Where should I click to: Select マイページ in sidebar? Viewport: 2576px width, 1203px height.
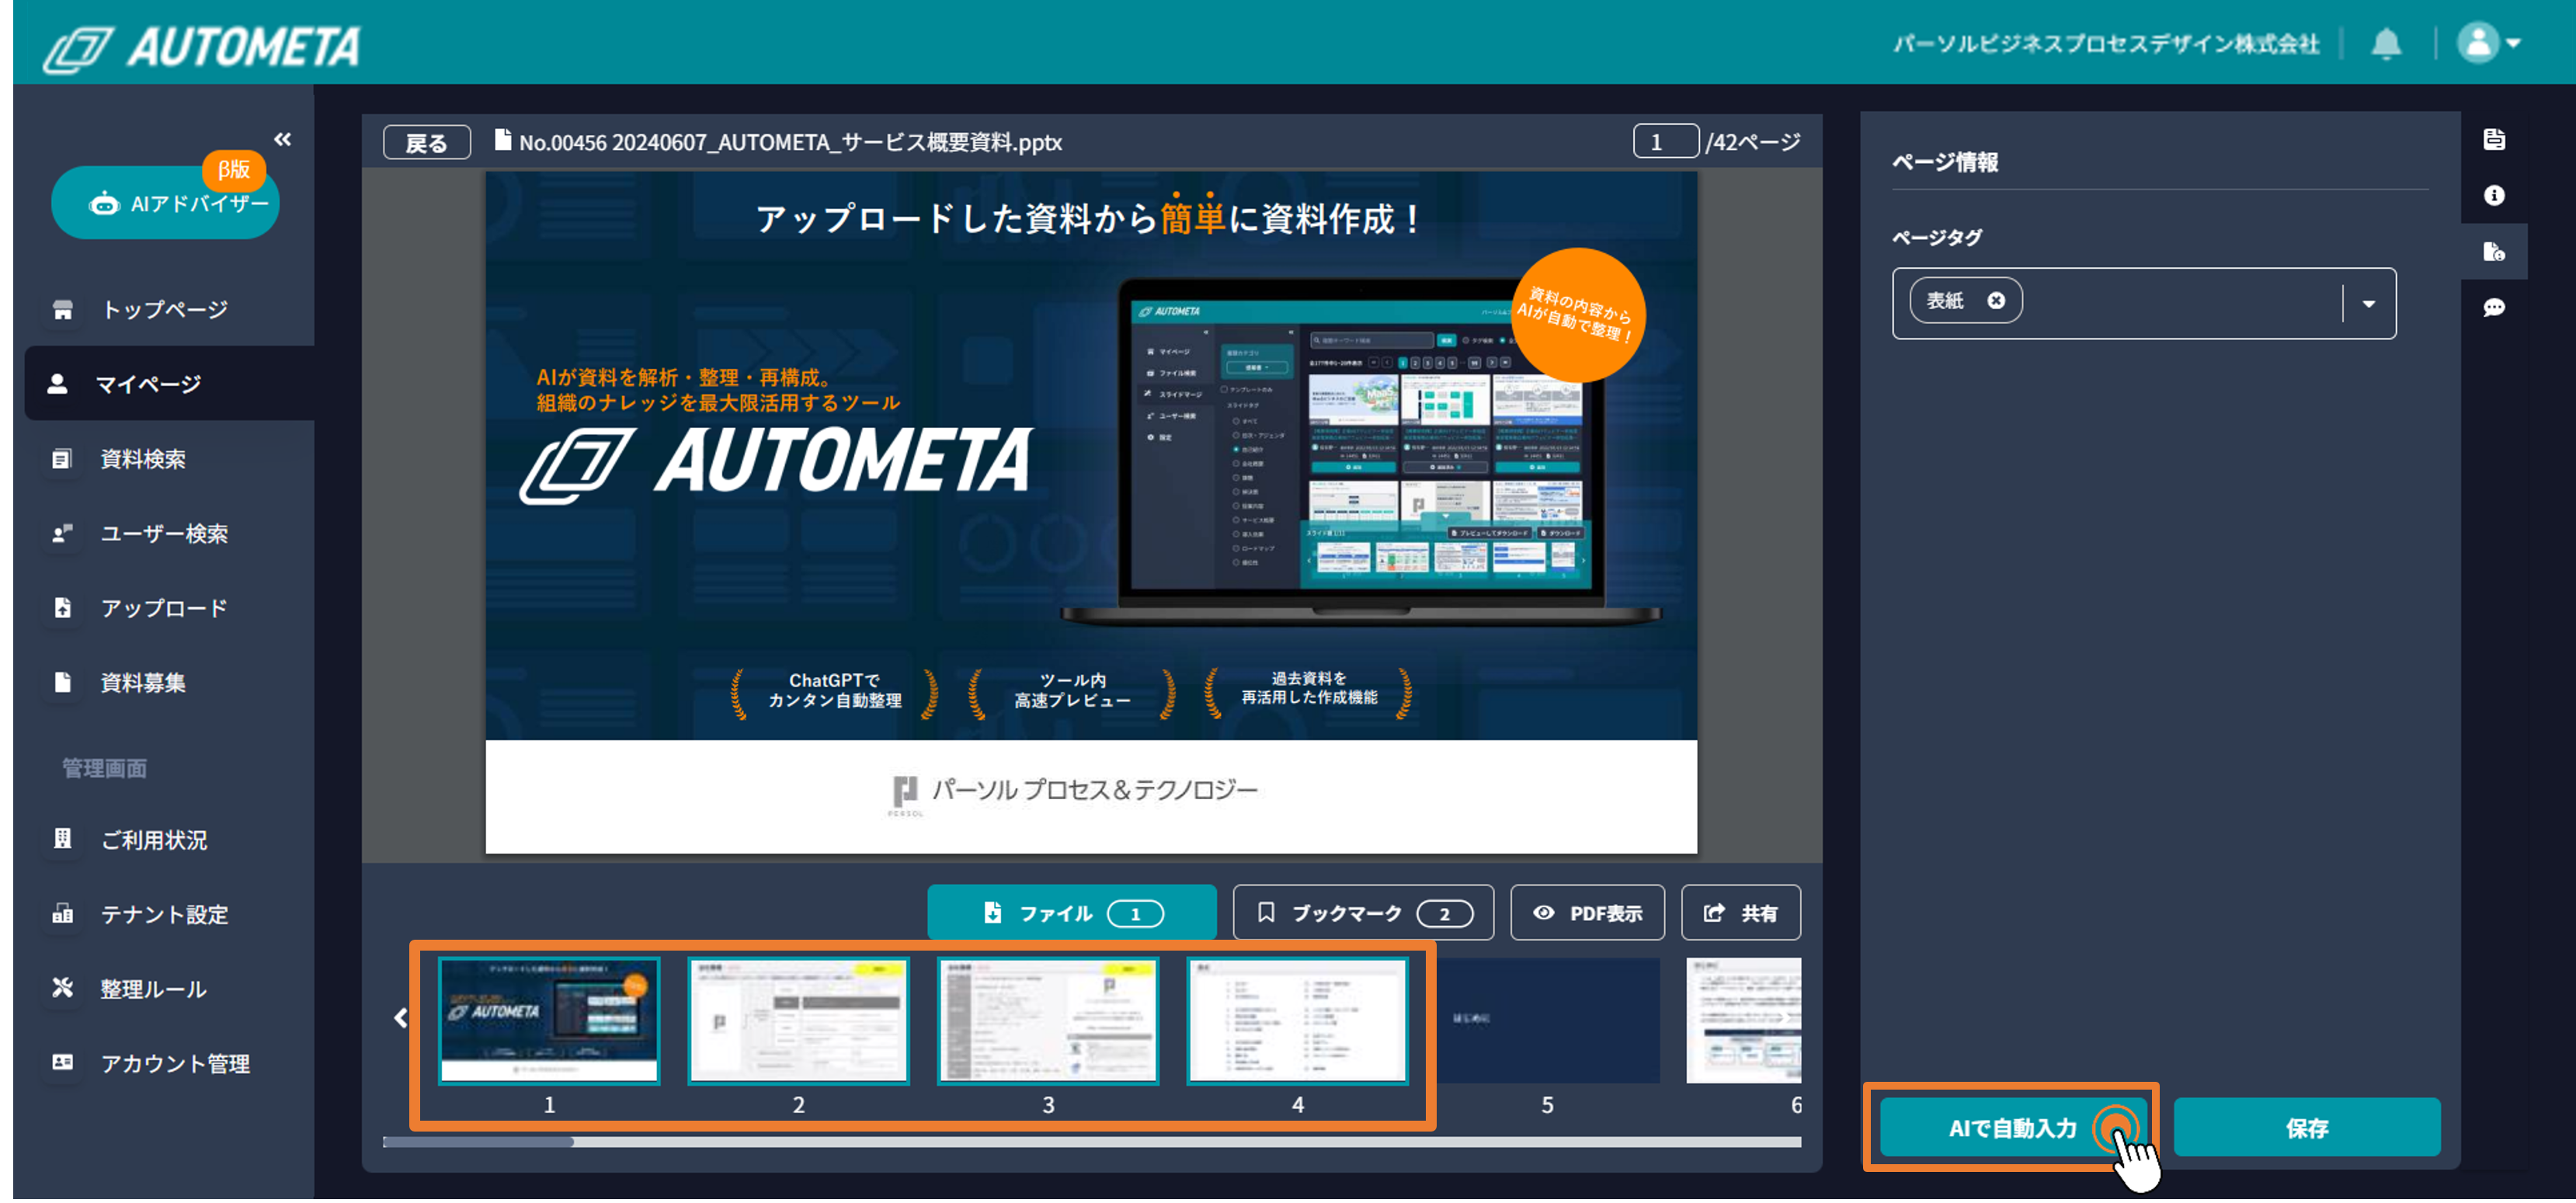tap(169, 384)
